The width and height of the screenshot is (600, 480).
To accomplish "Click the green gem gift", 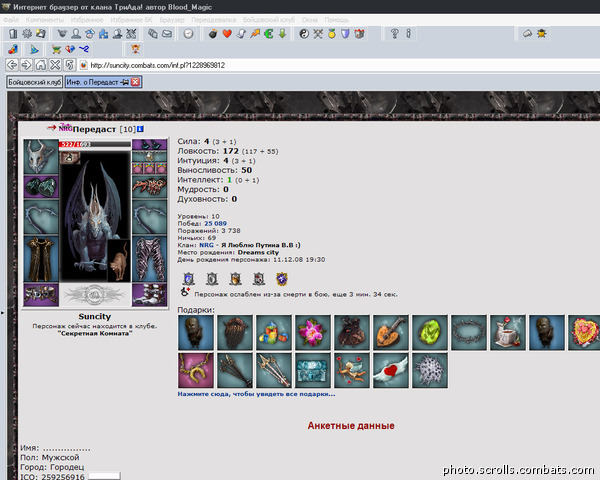I will [429, 332].
